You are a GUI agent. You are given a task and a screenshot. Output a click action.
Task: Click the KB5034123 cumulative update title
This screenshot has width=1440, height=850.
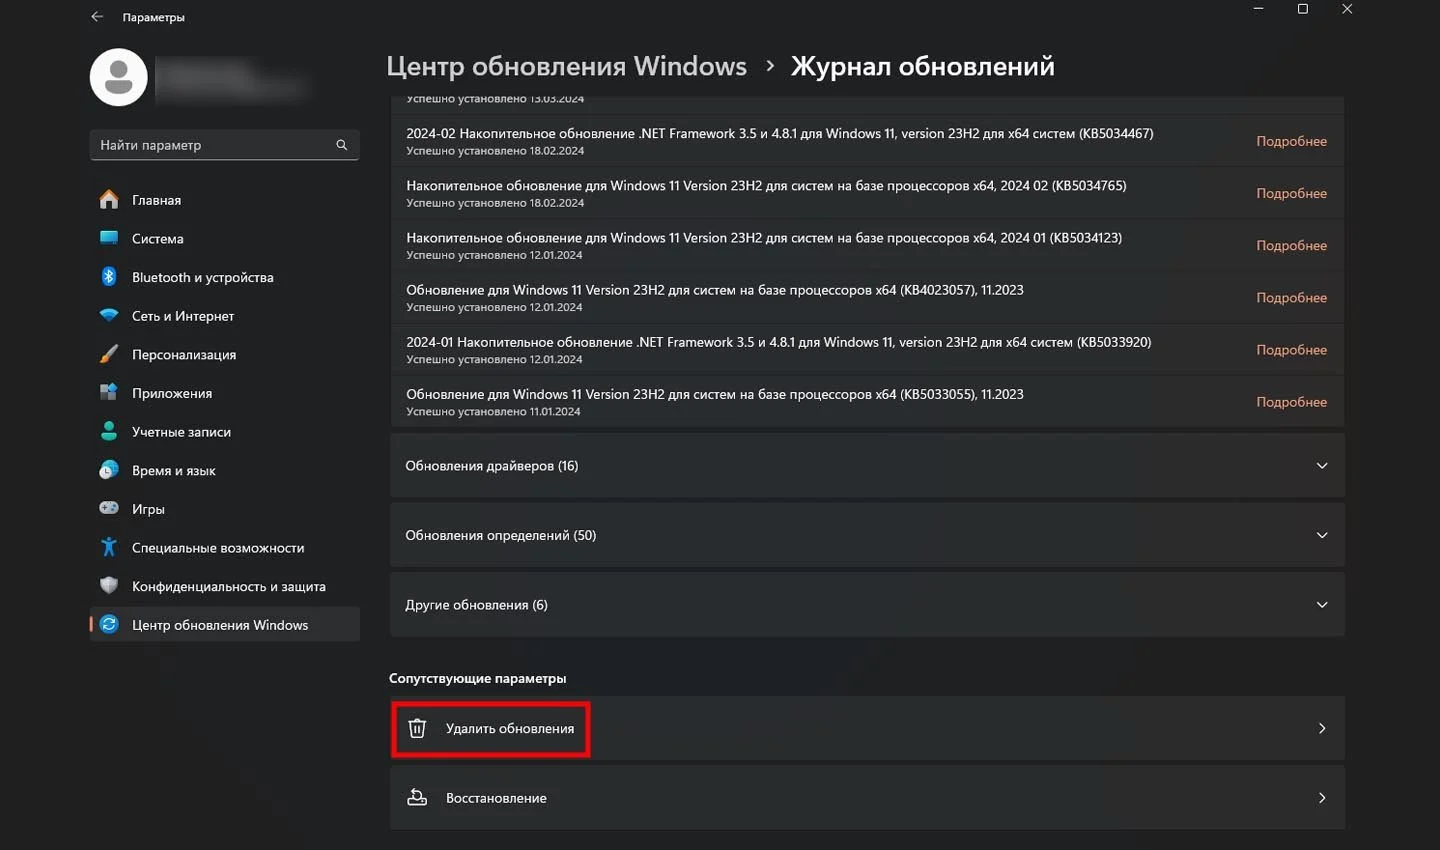point(764,237)
